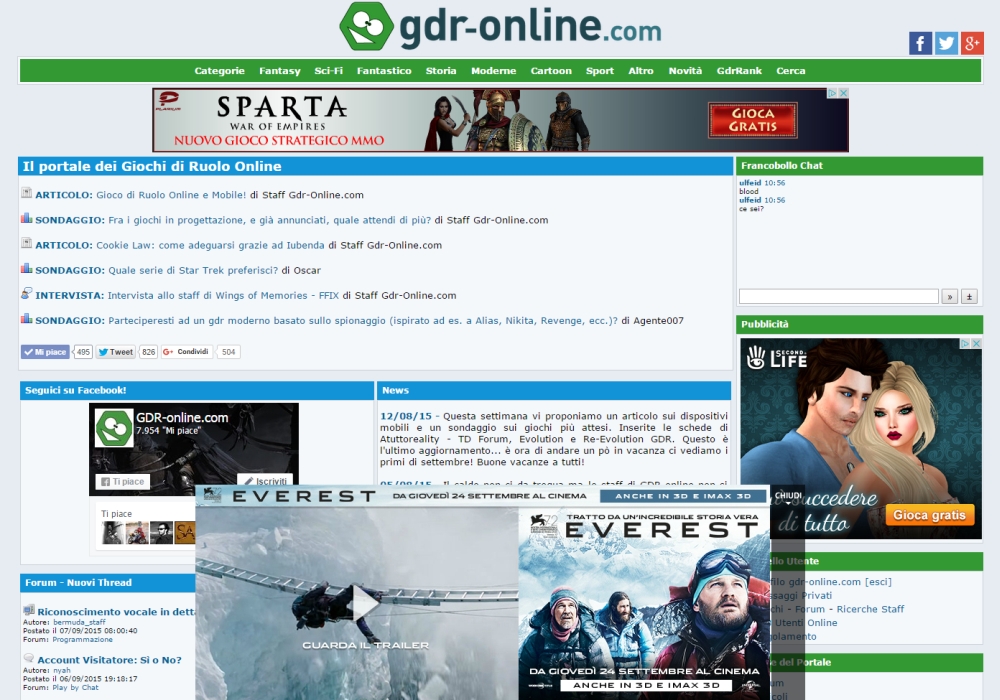Open Novità menu item

685,71
